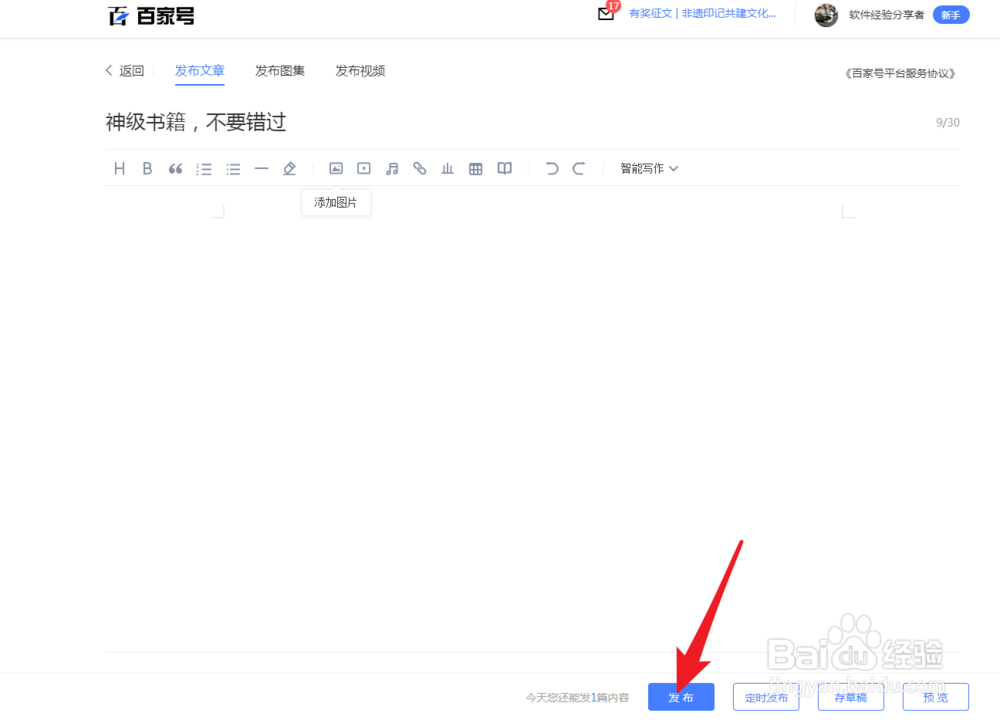Insert a horizontal divider line
The width and height of the screenshot is (1000, 720).
(261, 168)
